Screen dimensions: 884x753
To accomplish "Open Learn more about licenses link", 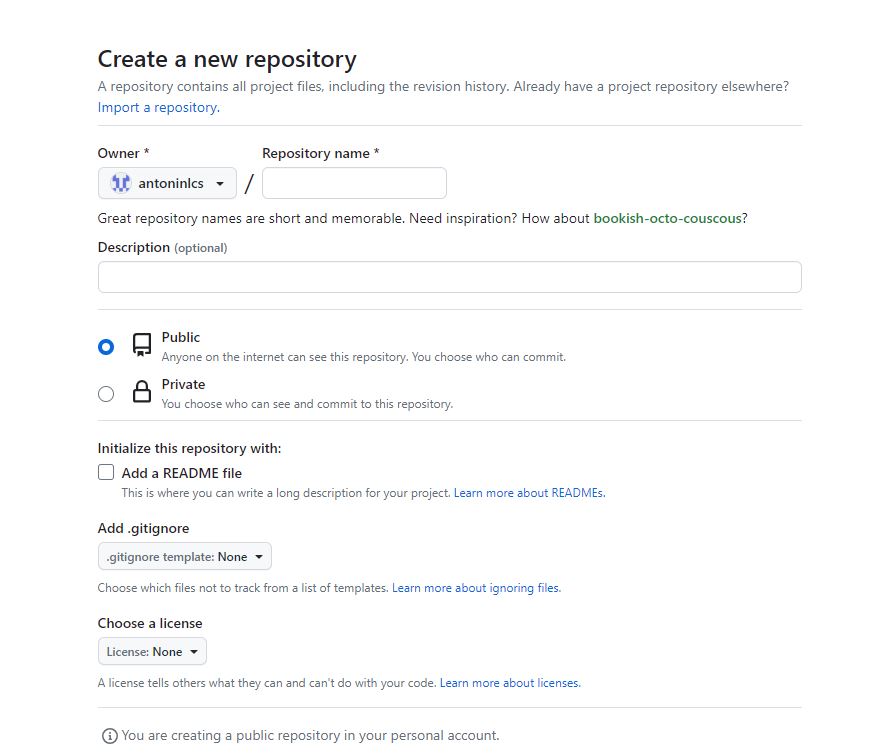I will click(x=509, y=683).
